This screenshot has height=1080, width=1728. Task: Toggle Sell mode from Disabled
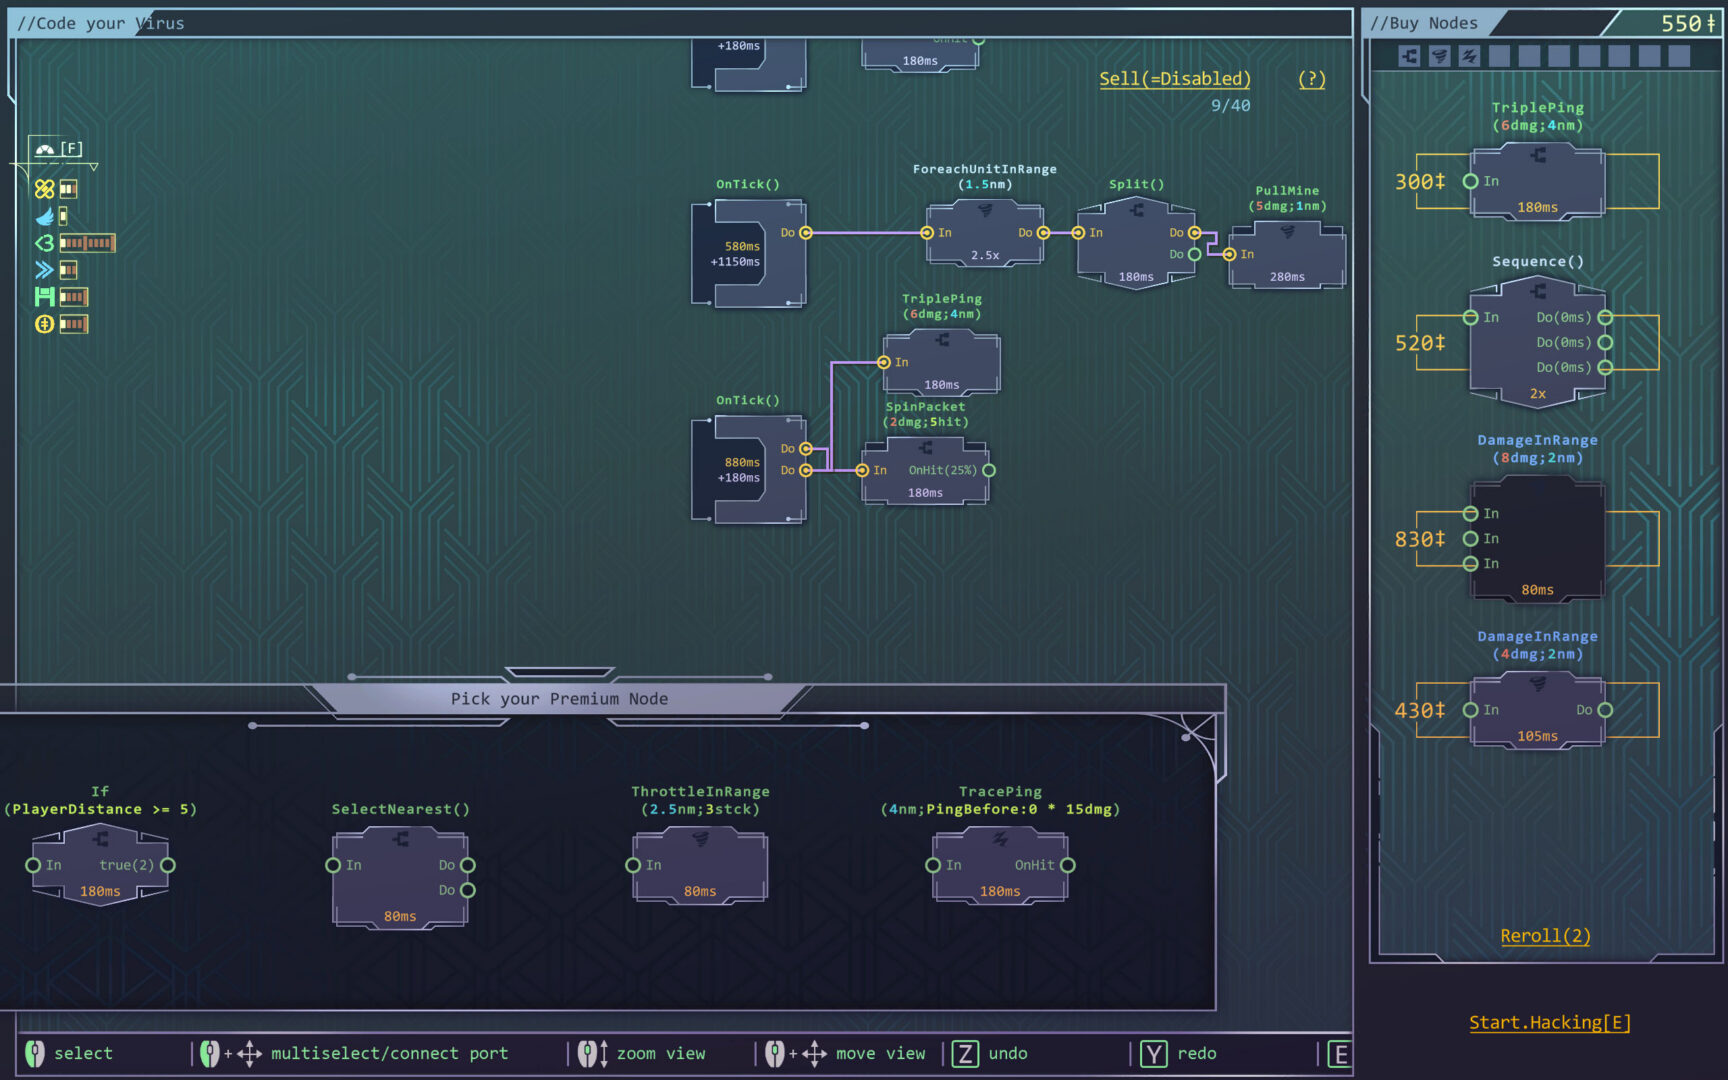coord(1175,78)
